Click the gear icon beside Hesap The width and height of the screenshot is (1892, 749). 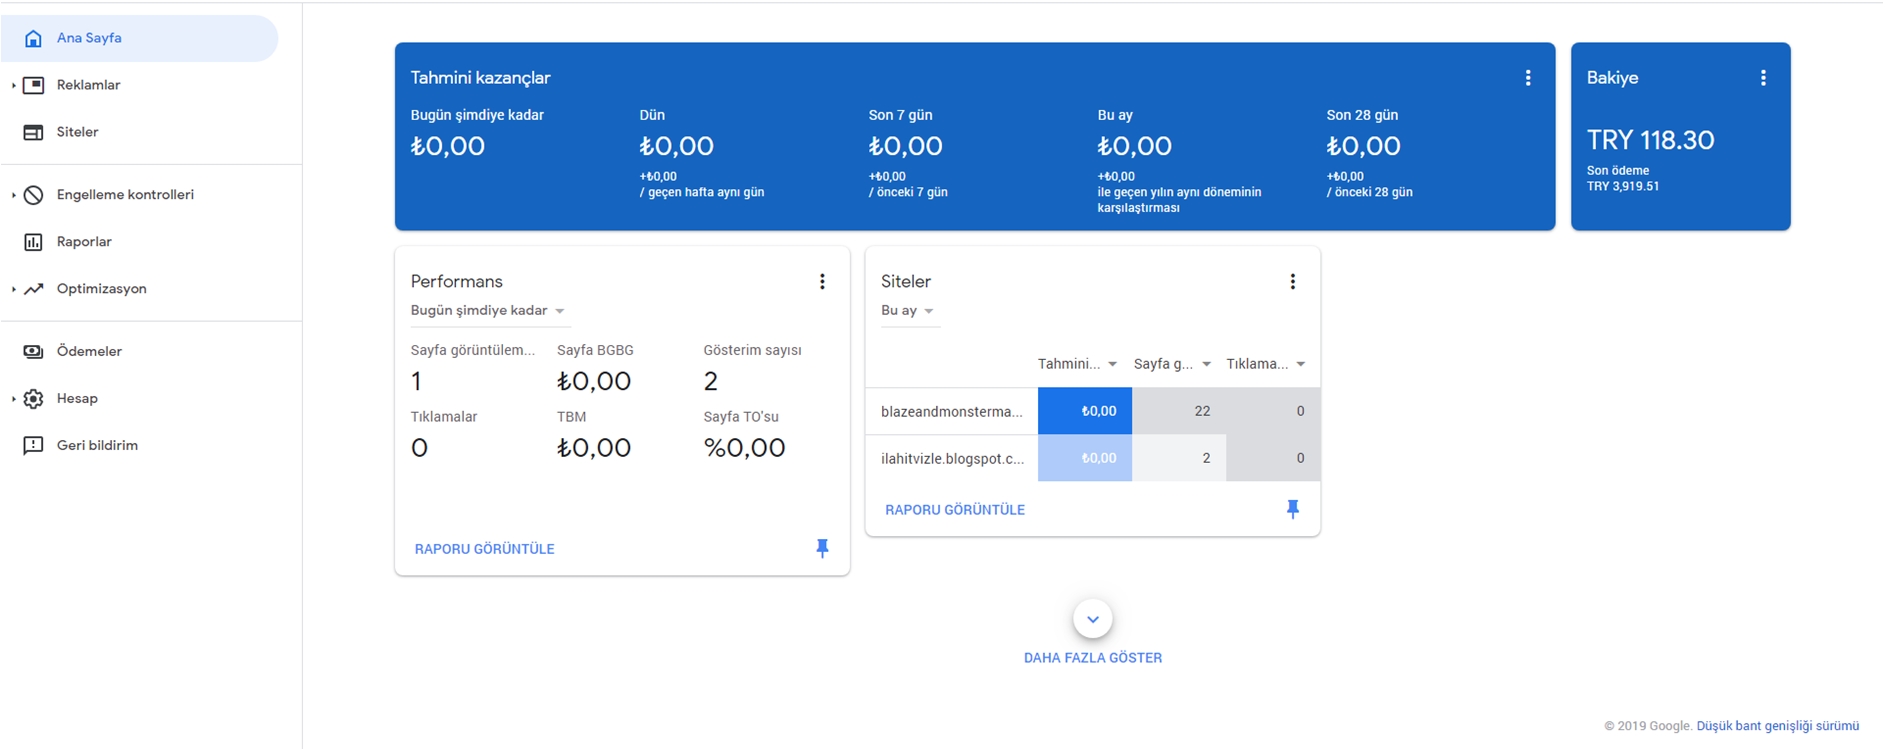[x=33, y=399]
